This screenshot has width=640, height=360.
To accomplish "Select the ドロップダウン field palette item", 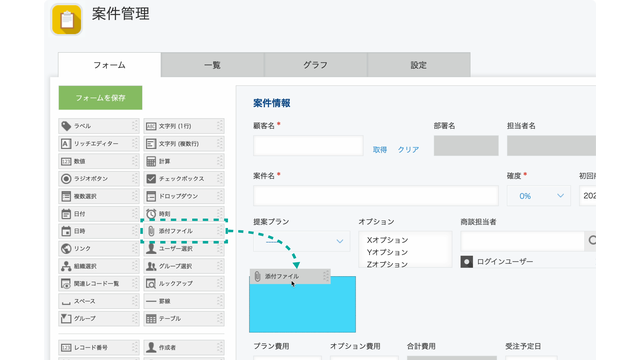I will click(184, 196).
